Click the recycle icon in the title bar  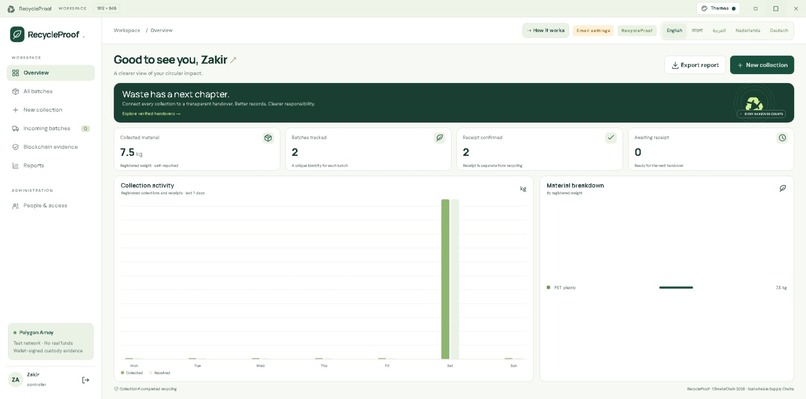11,9
